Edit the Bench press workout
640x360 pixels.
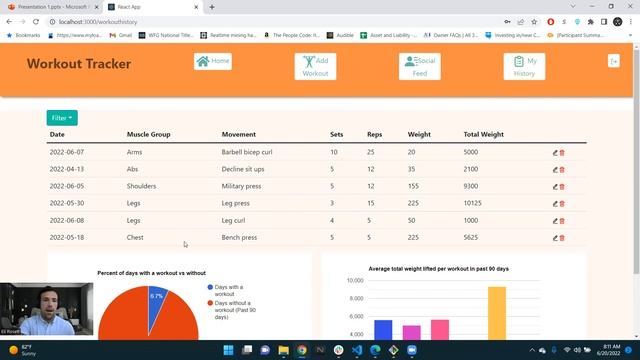coord(555,238)
